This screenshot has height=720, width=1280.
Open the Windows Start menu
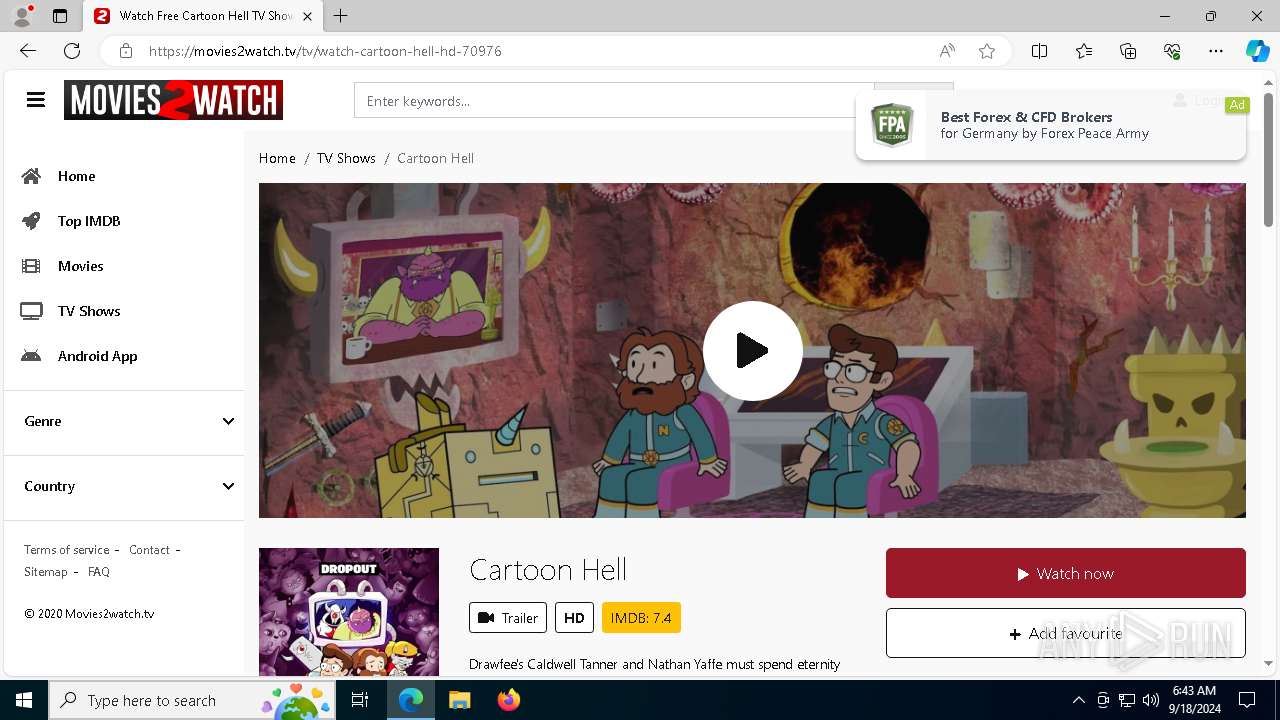coord(24,700)
